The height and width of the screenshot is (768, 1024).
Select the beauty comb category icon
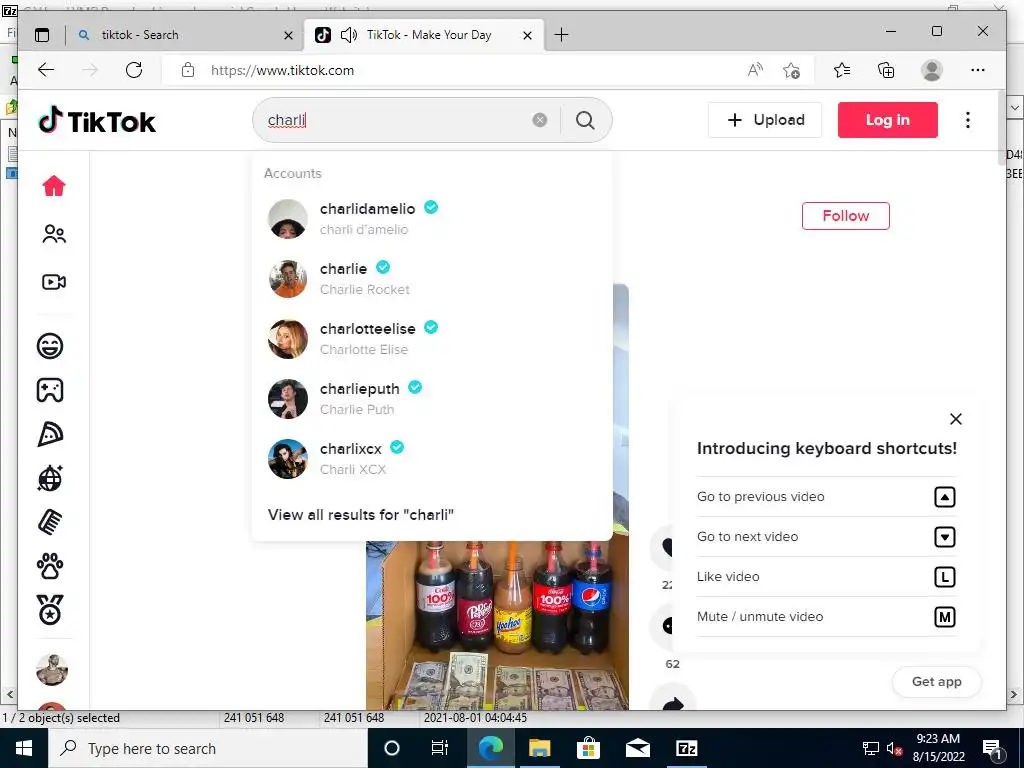(x=50, y=522)
